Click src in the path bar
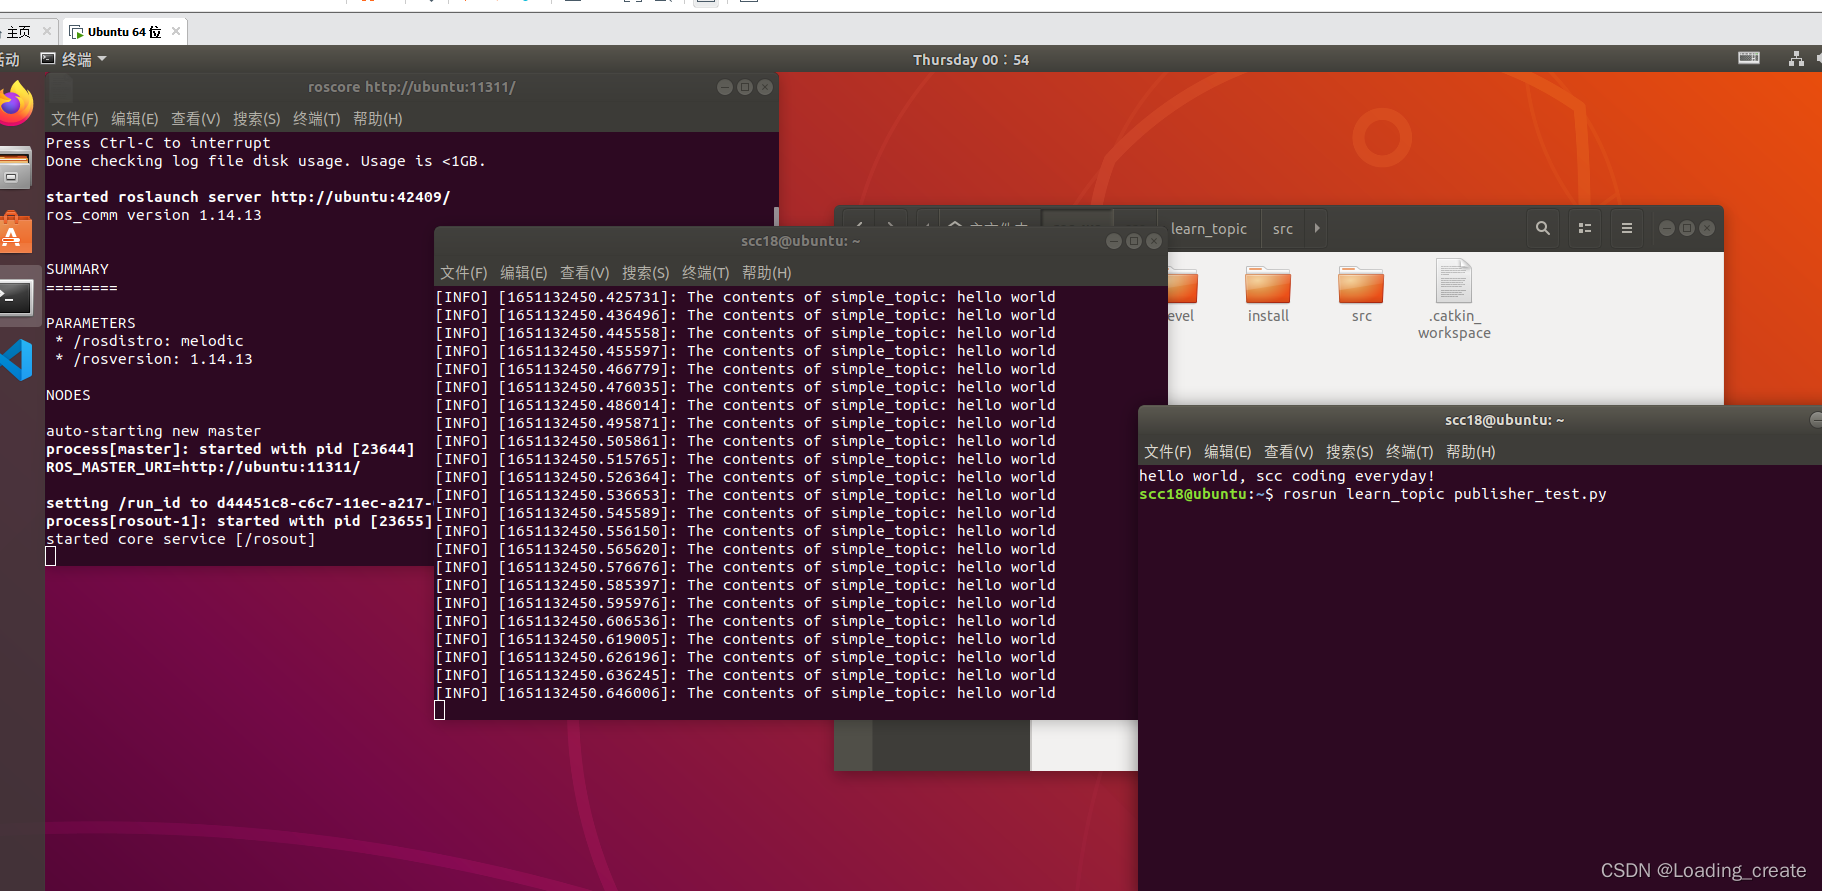Viewport: 1822px width, 891px height. 1283,229
